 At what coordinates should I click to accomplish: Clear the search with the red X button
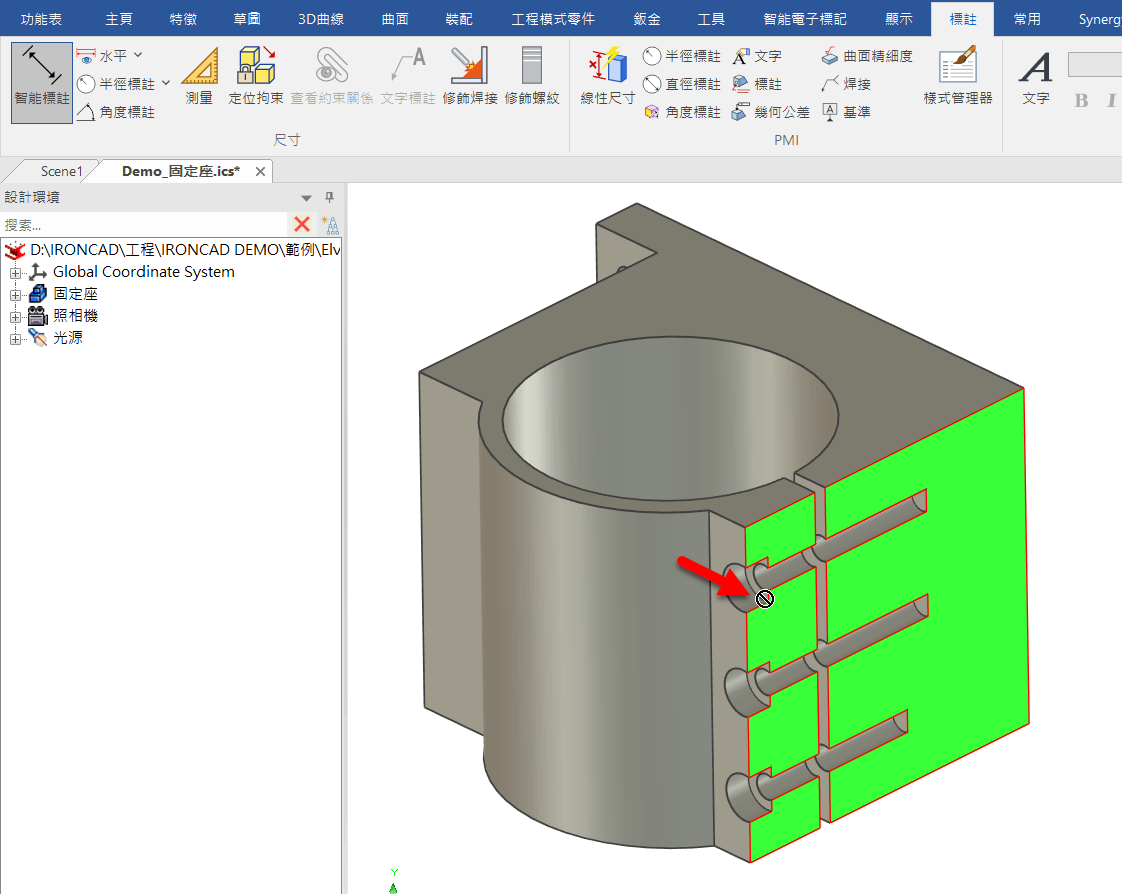301,224
